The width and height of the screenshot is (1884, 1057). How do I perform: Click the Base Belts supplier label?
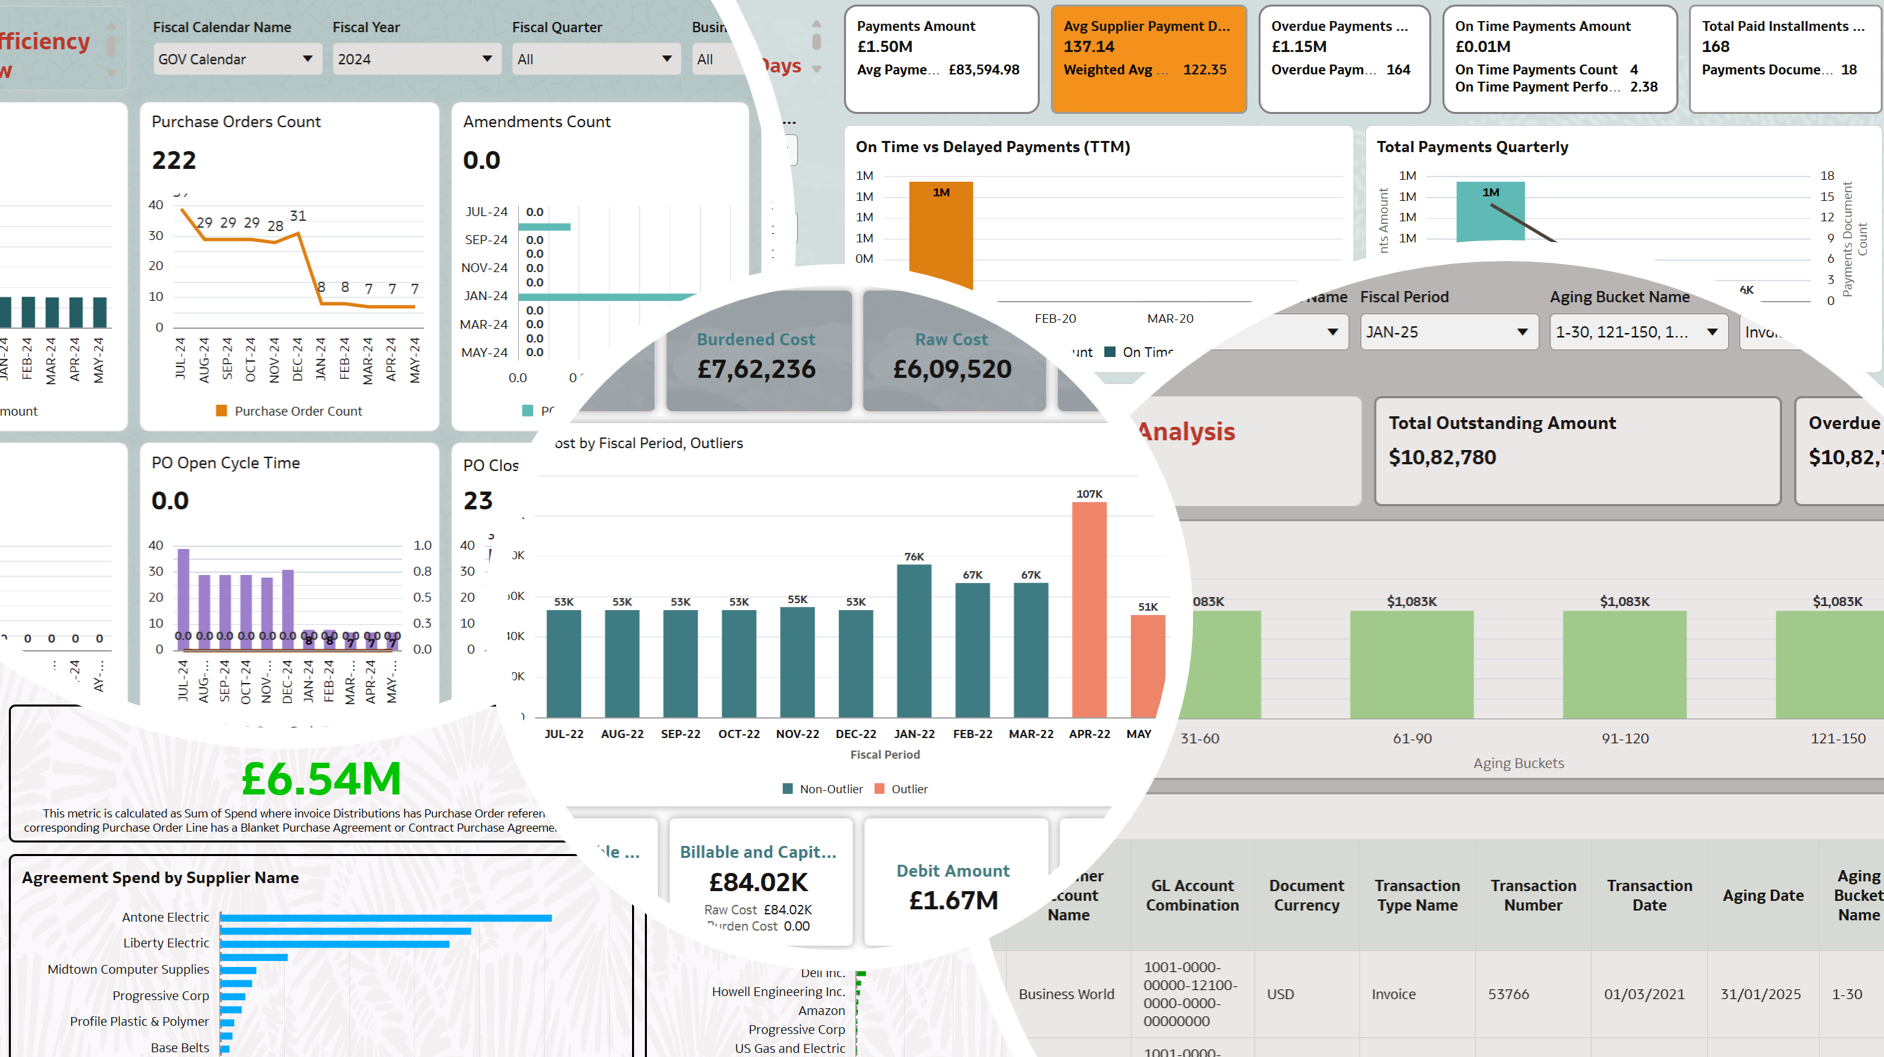pyautogui.click(x=180, y=1047)
